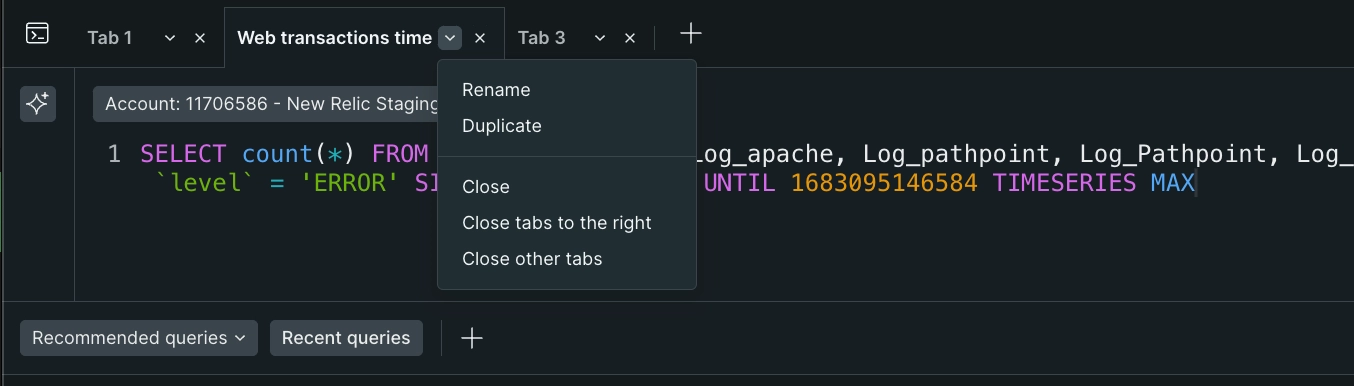
Task: Switch to Tab 1
Action: tap(110, 38)
